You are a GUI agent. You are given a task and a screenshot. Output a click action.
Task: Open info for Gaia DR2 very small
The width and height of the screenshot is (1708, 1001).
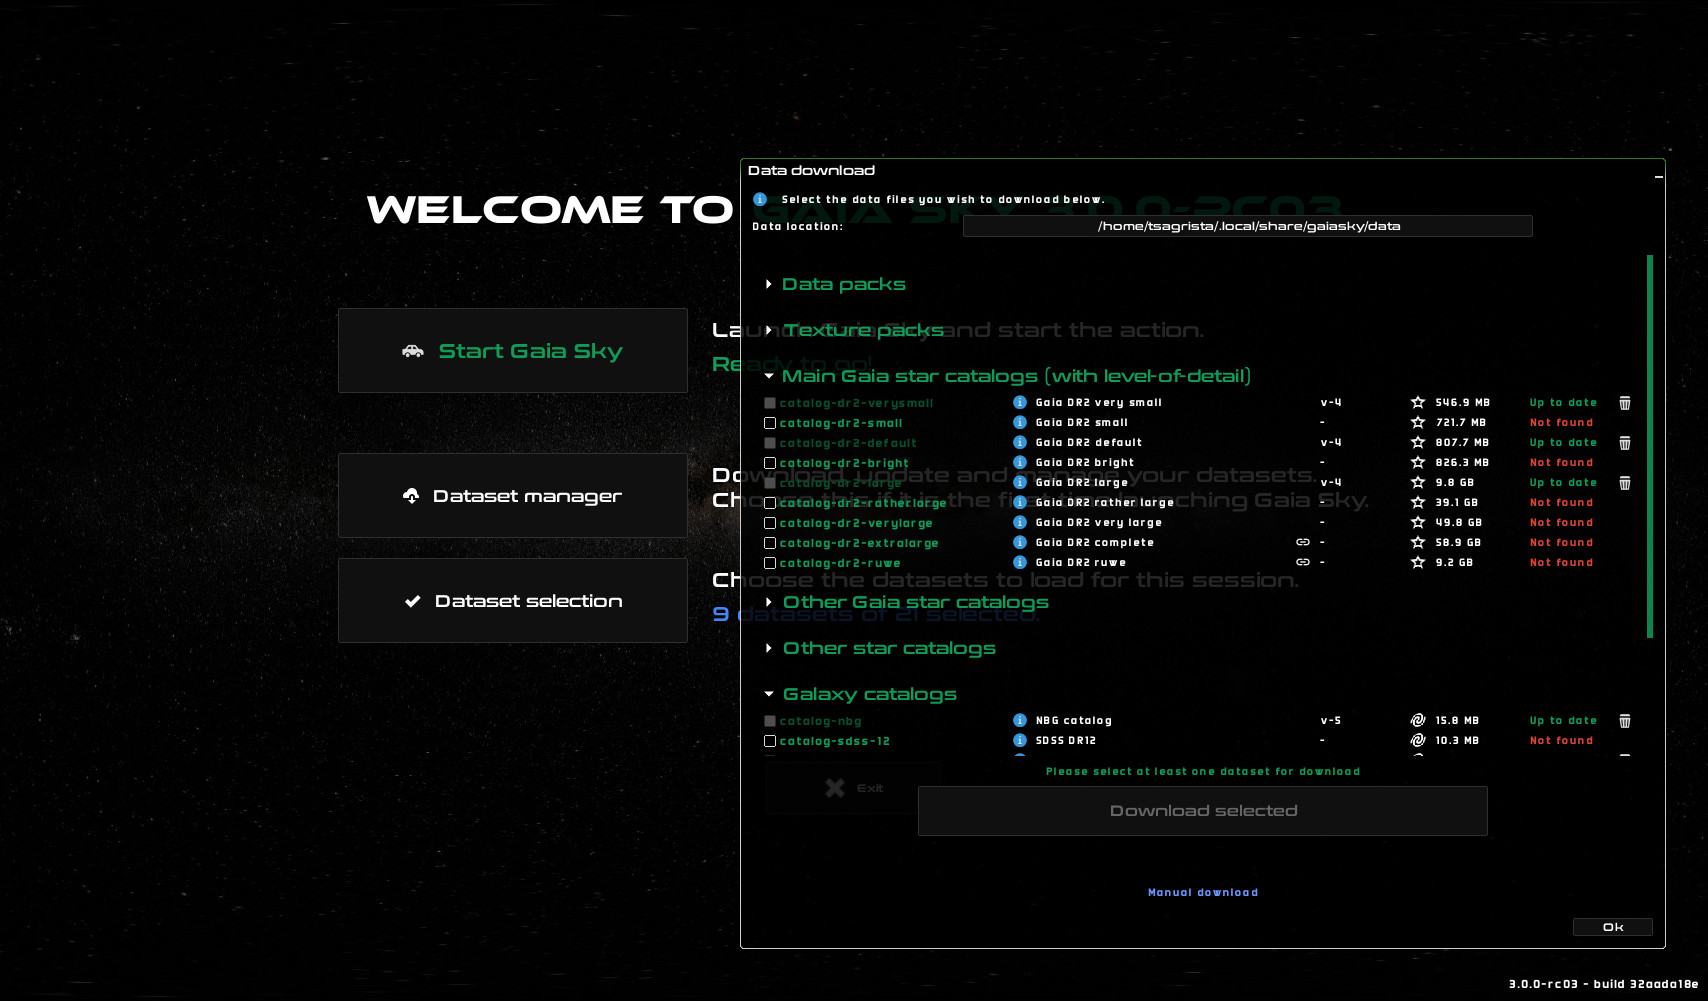(1020, 403)
